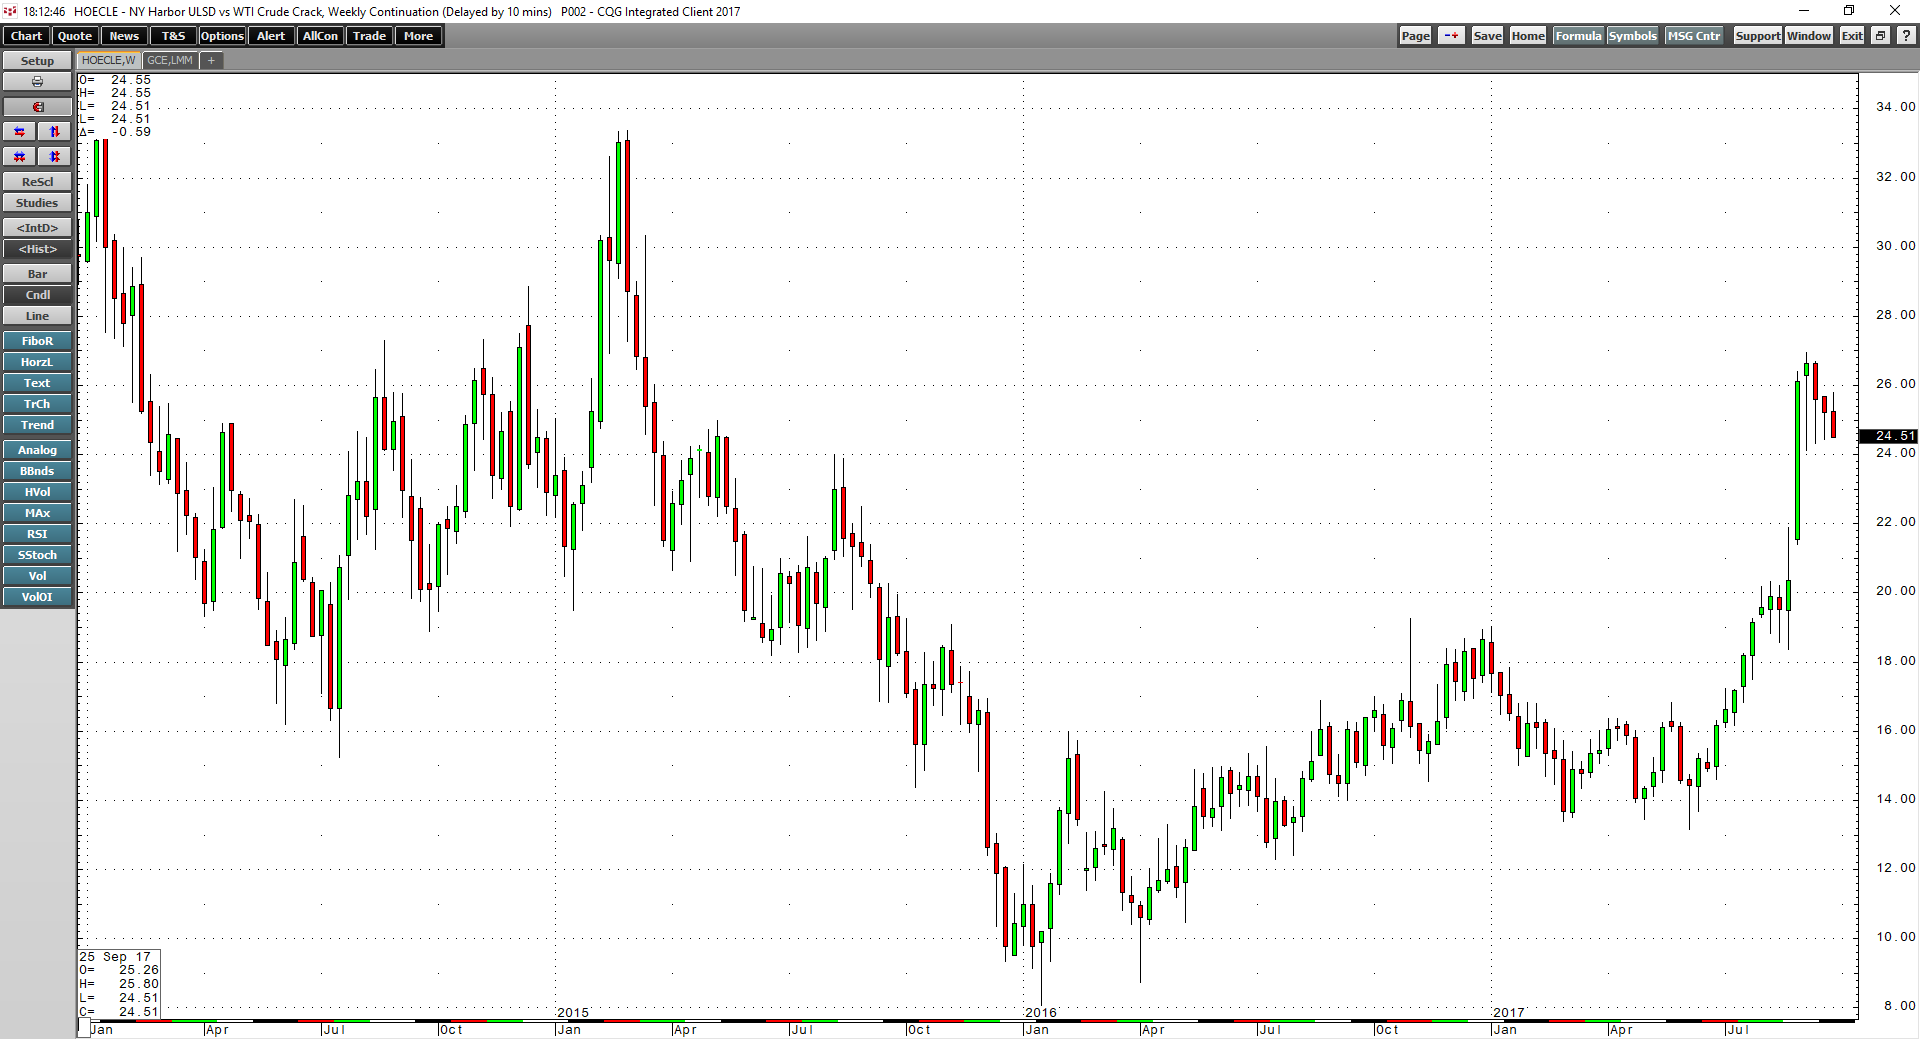Click the crossed vertical arrows icon
This screenshot has height=1039, width=1920.
tap(55, 157)
